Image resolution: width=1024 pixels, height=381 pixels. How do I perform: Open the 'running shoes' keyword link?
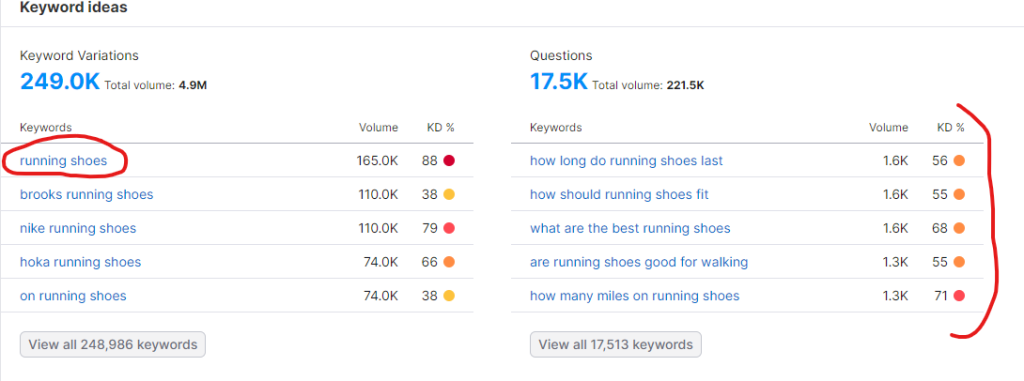coord(63,161)
